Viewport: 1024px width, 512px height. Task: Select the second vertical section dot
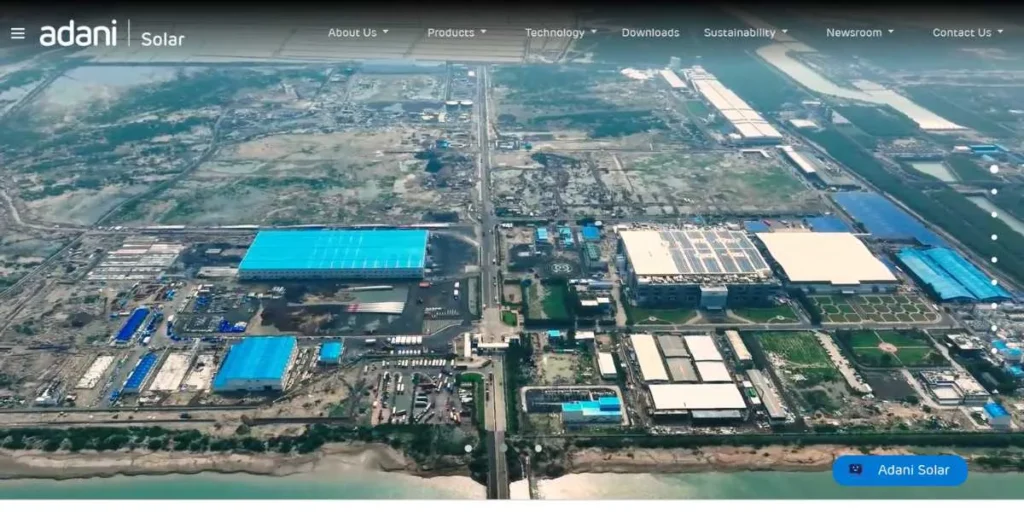click(993, 192)
